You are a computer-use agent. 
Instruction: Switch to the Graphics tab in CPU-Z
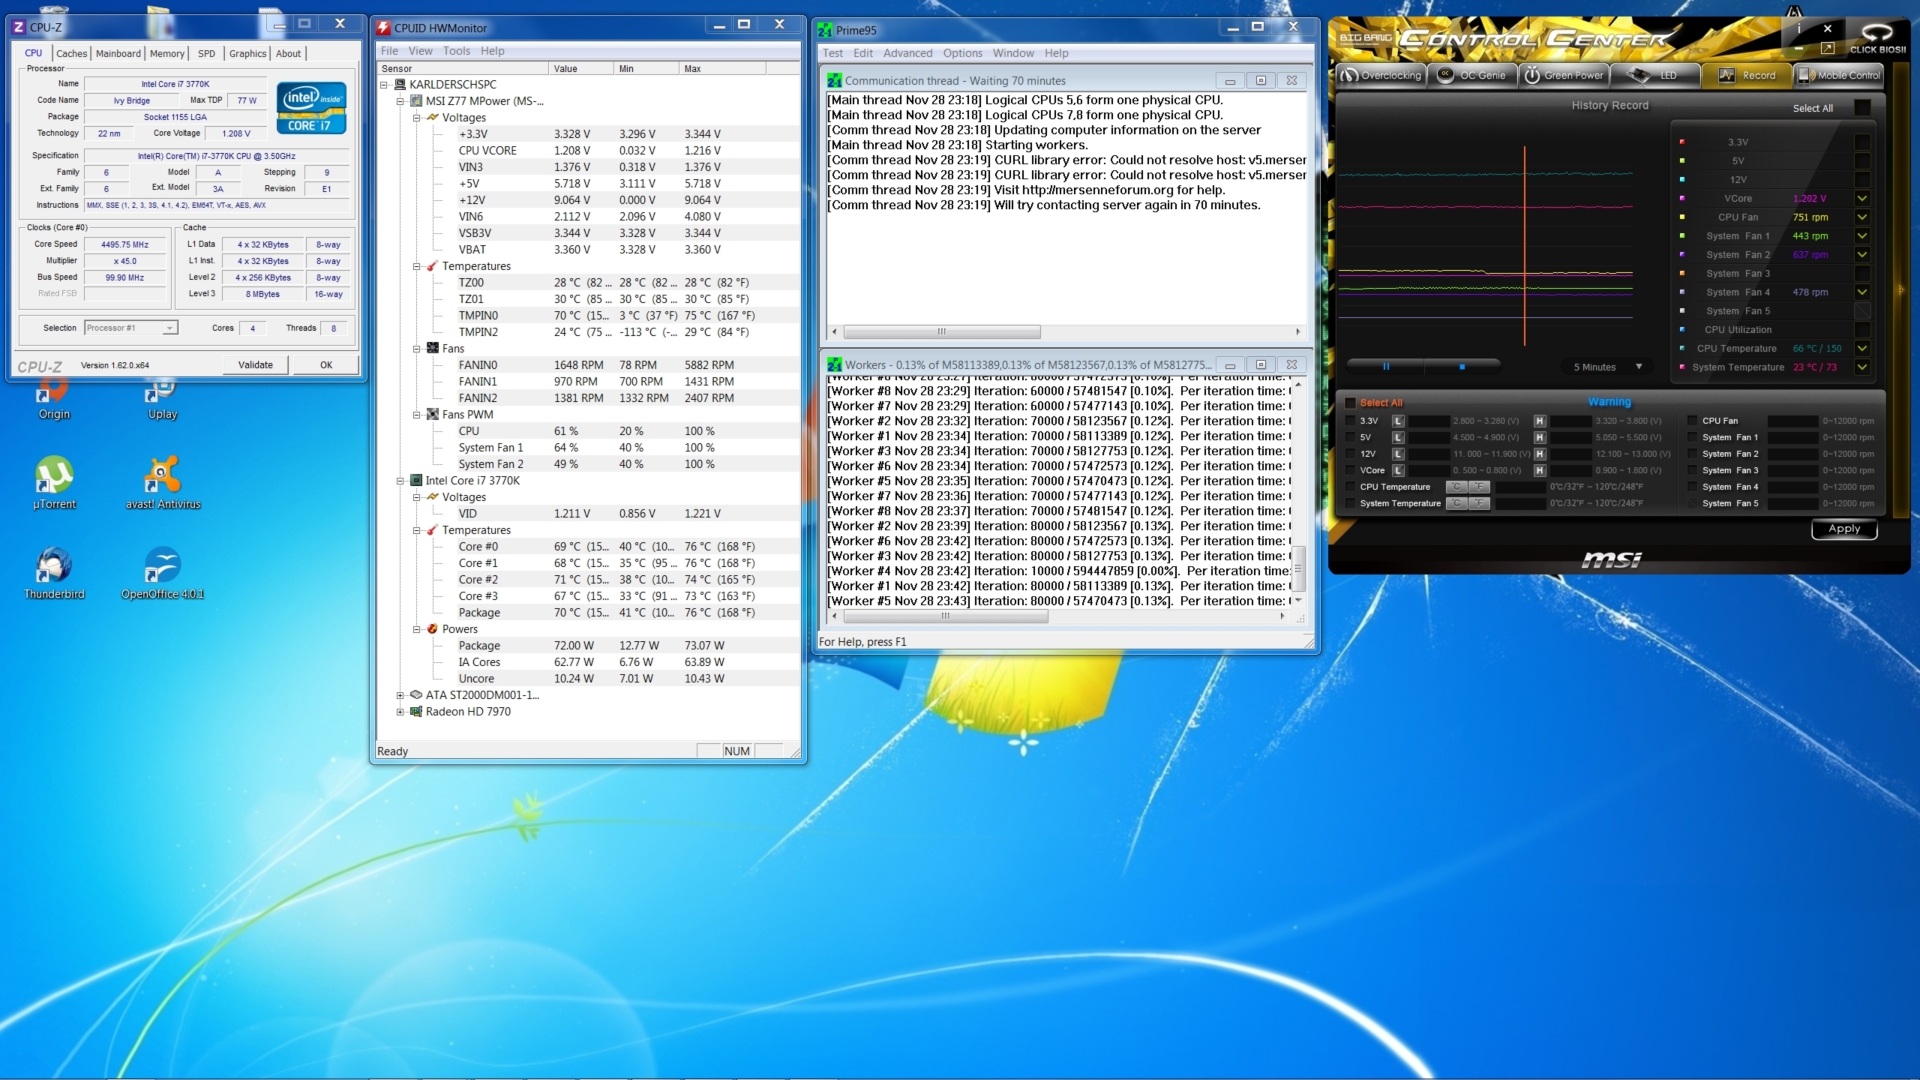click(247, 54)
